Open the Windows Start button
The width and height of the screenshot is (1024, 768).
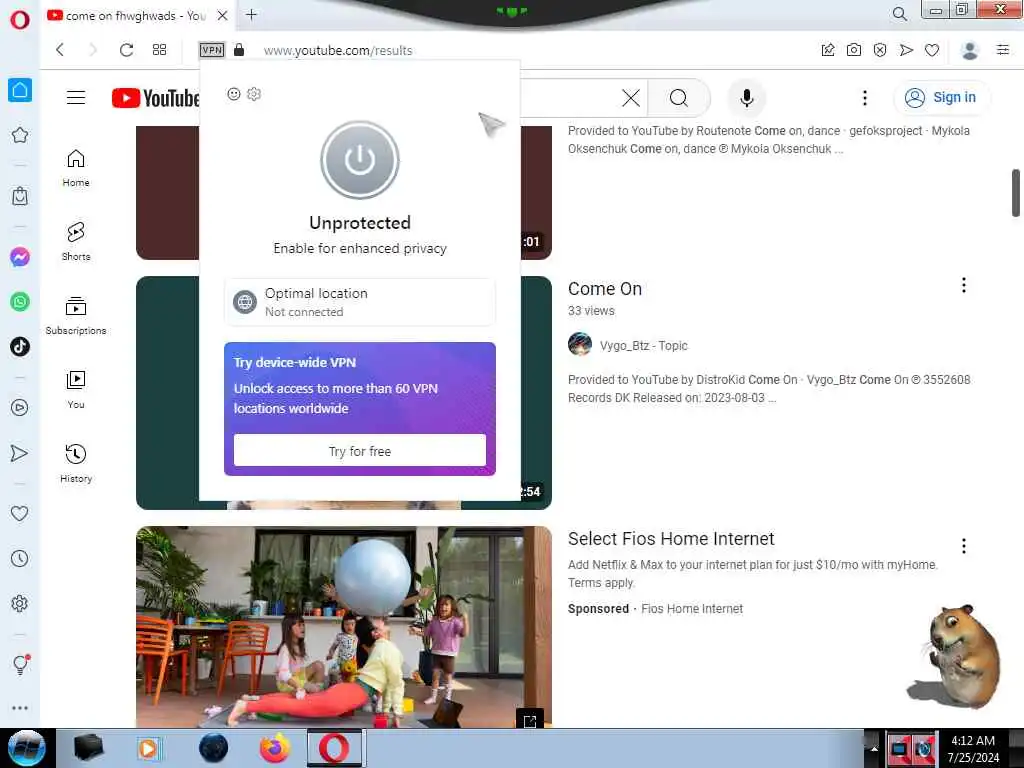[x=26, y=748]
